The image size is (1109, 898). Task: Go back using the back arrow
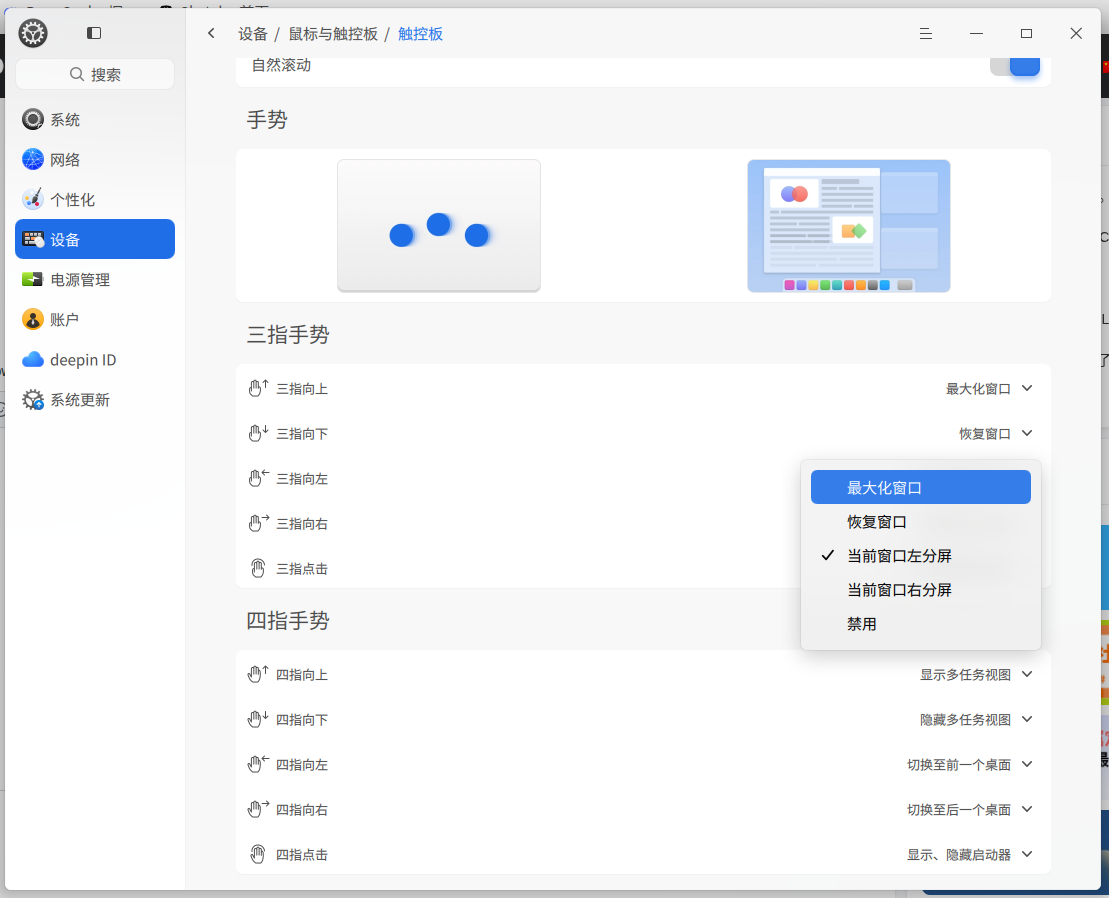point(211,33)
